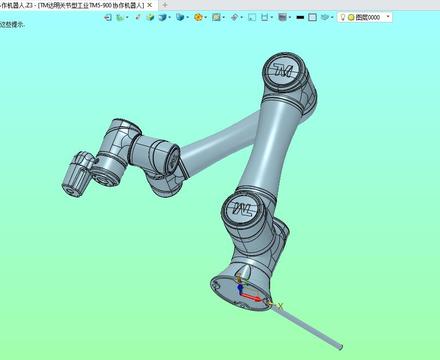Viewport: 440px width, 360px height.
Task: Click the exit icon at toolbar start
Action: (108, 17)
